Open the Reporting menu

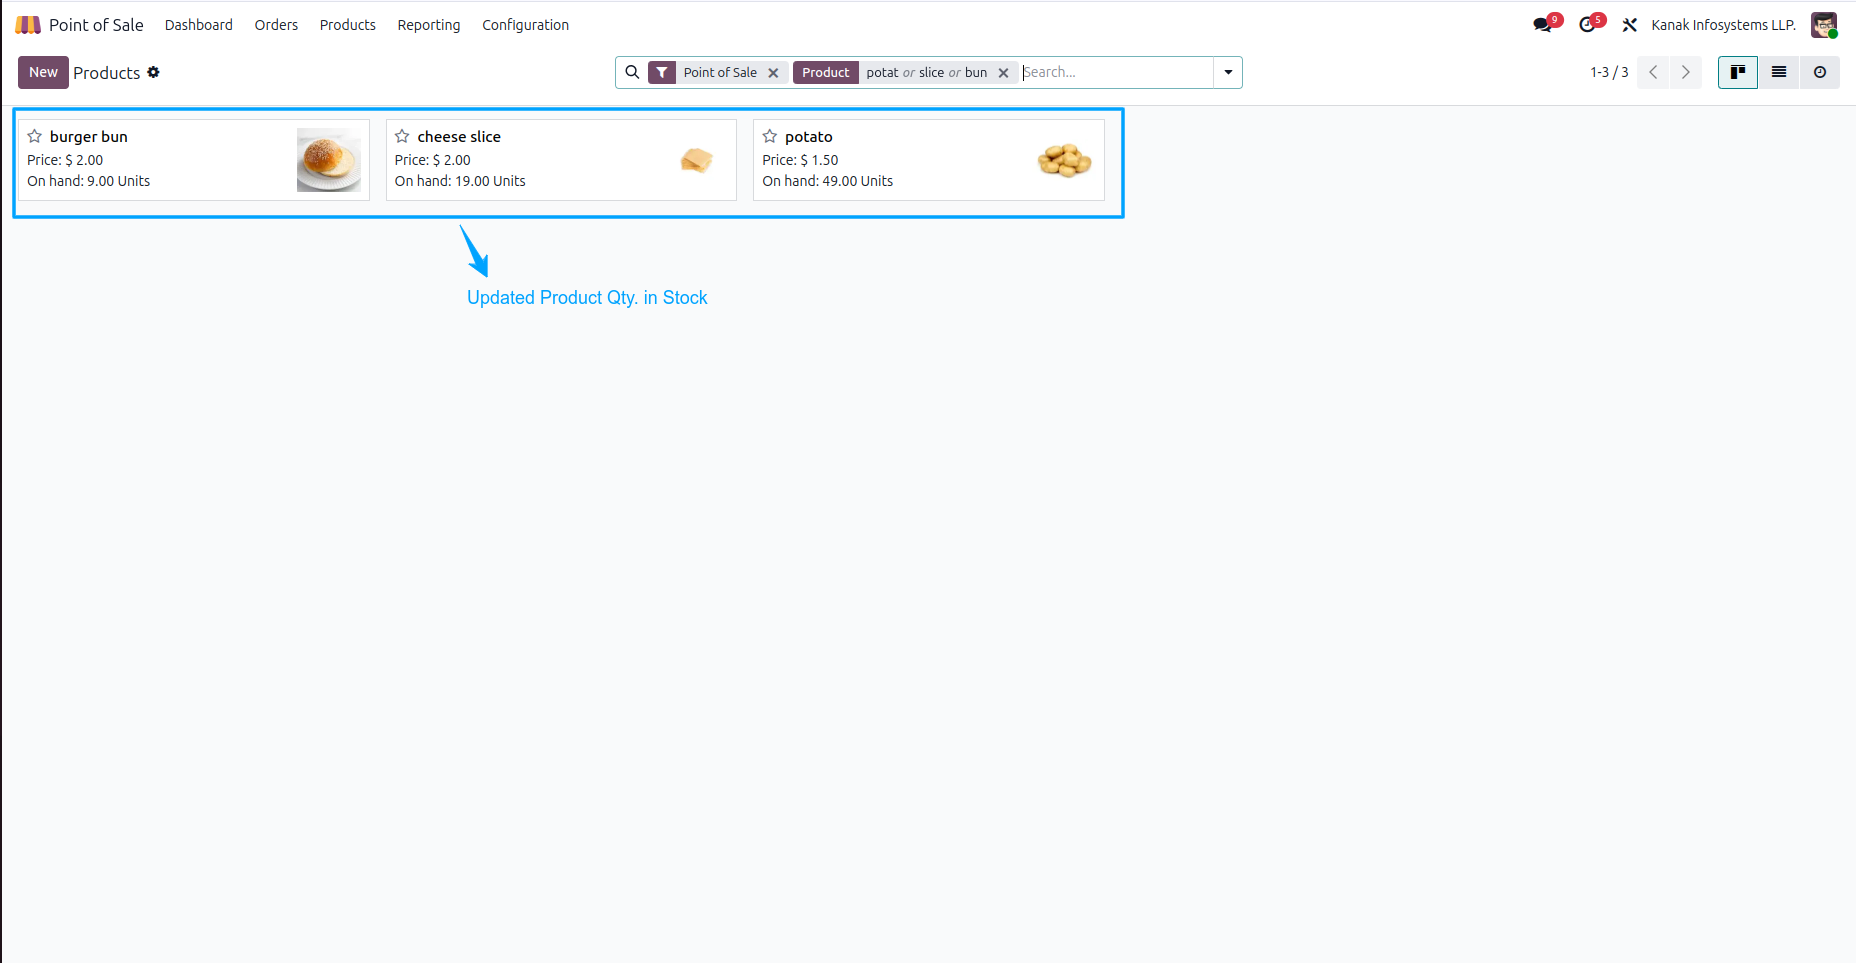[x=428, y=25]
